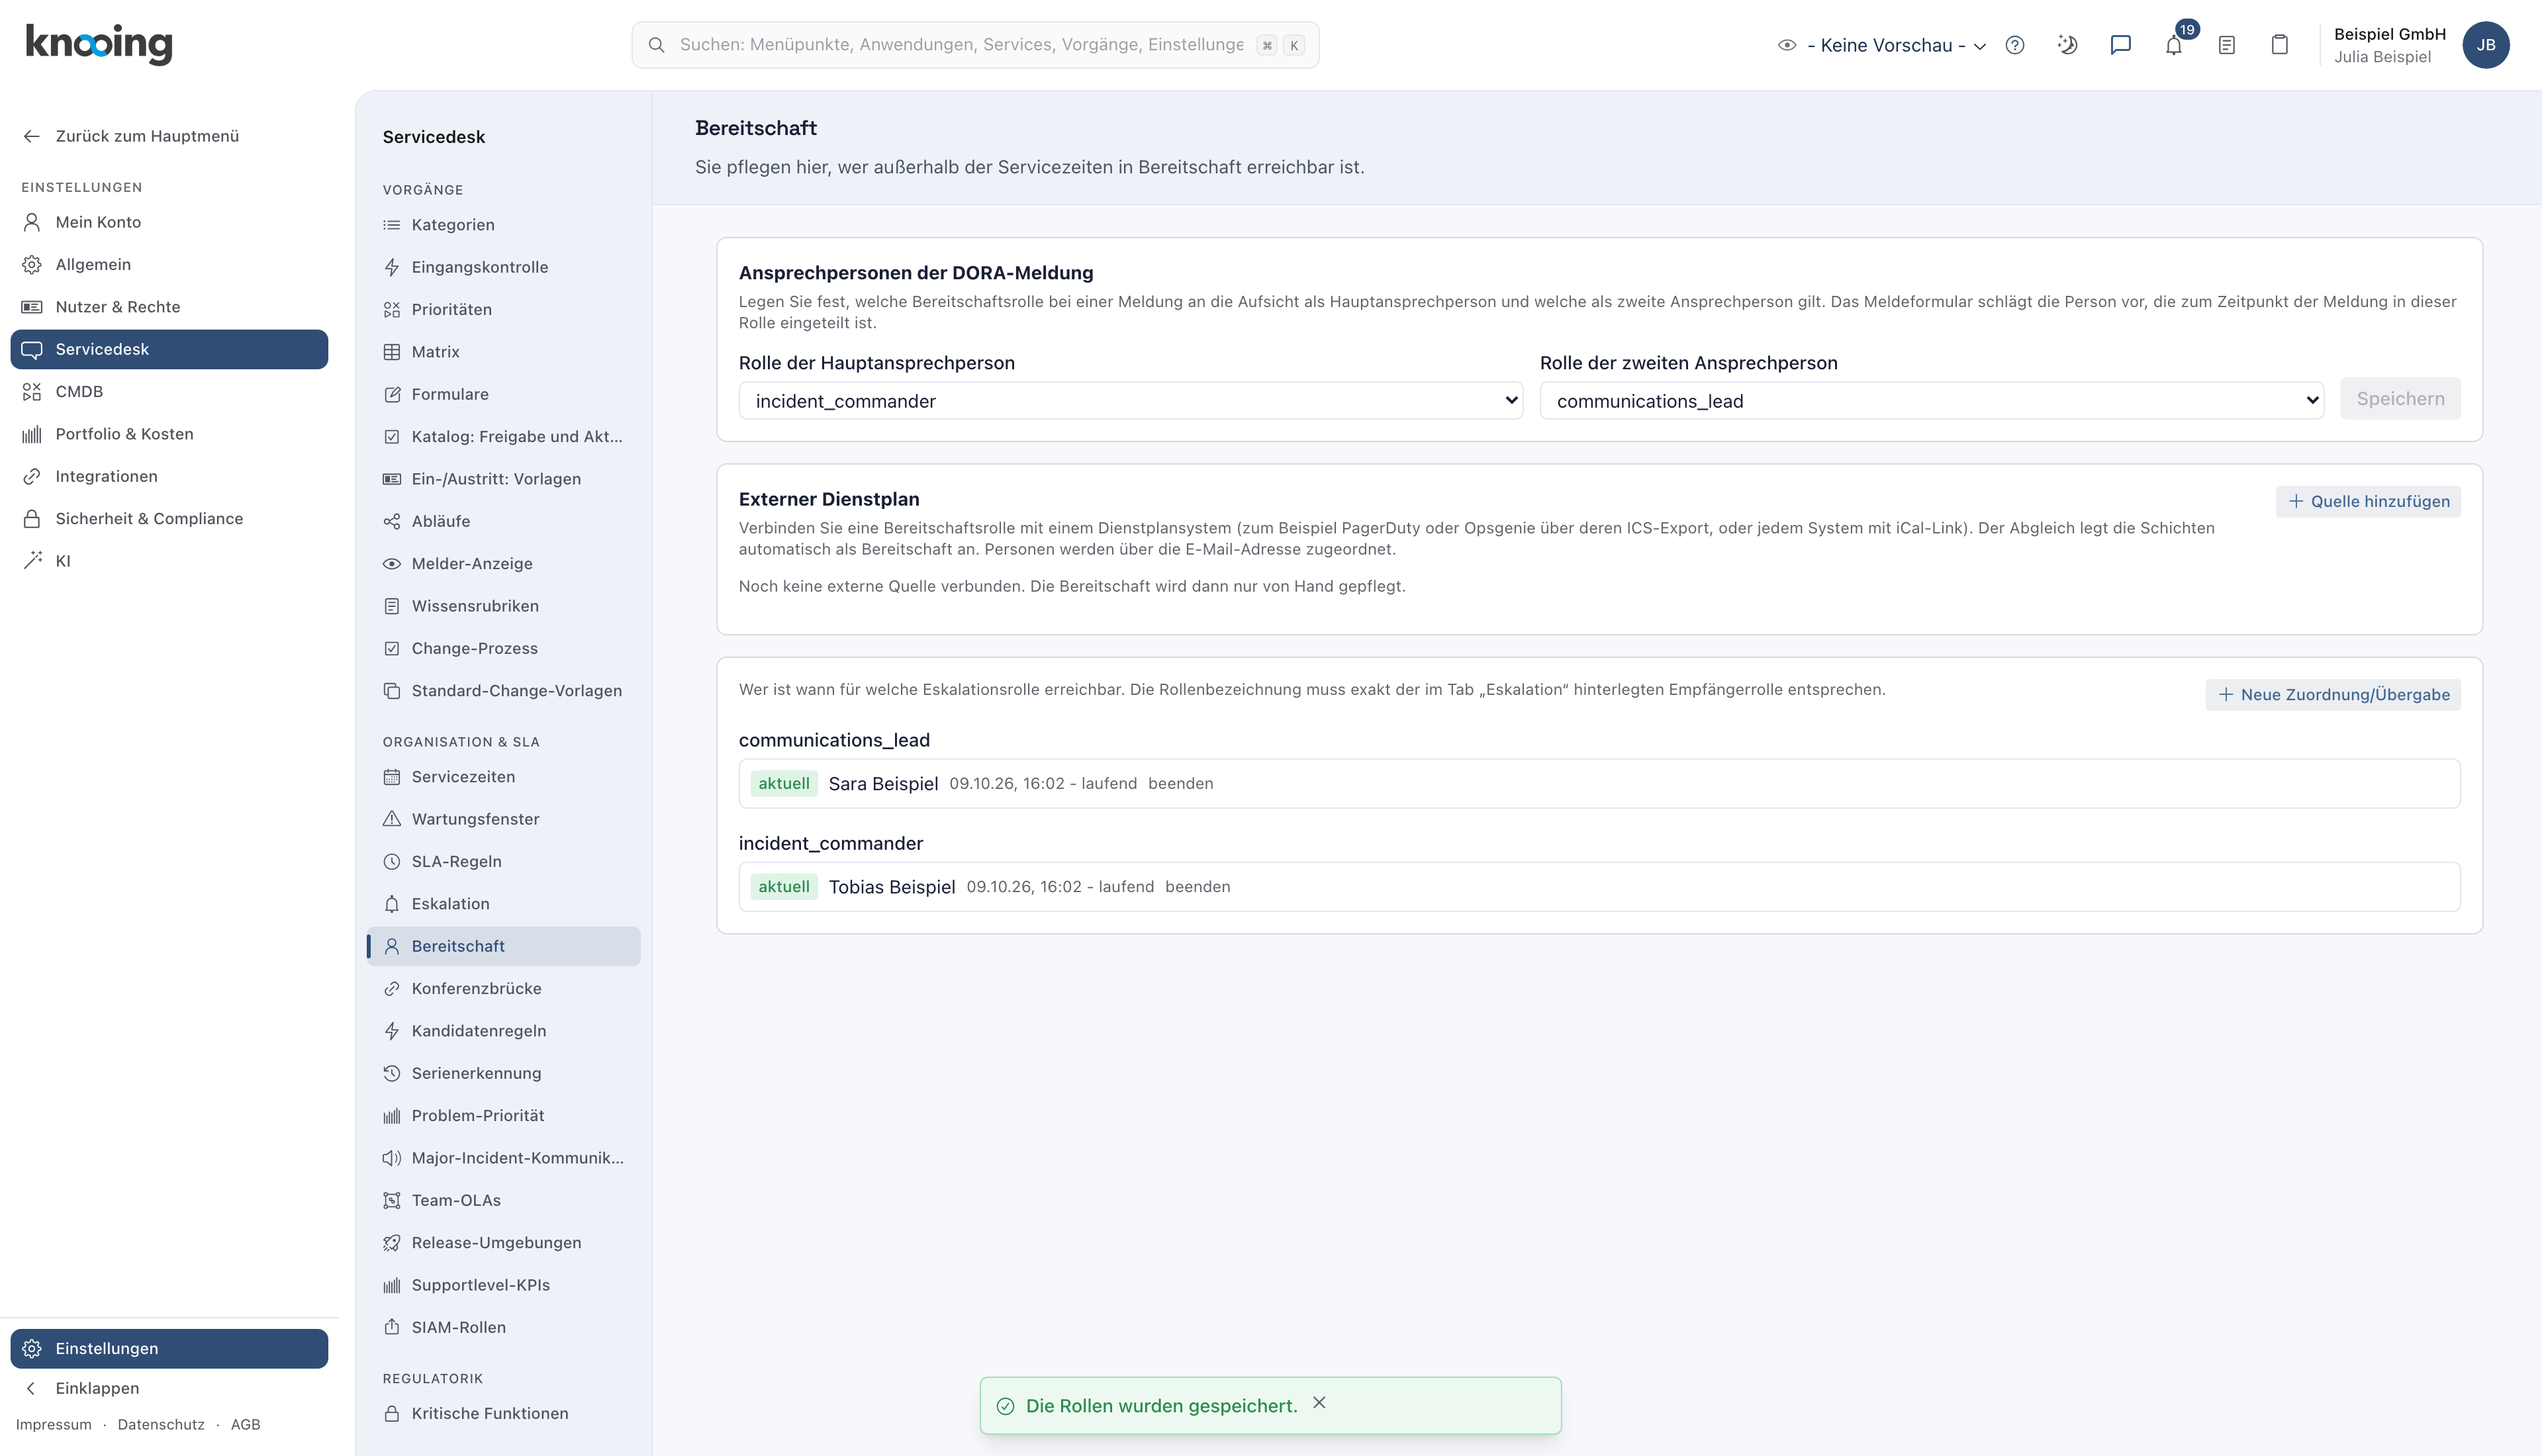Go to Eskalation settings
Viewport: 2542px width, 1456px height.
(503, 904)
